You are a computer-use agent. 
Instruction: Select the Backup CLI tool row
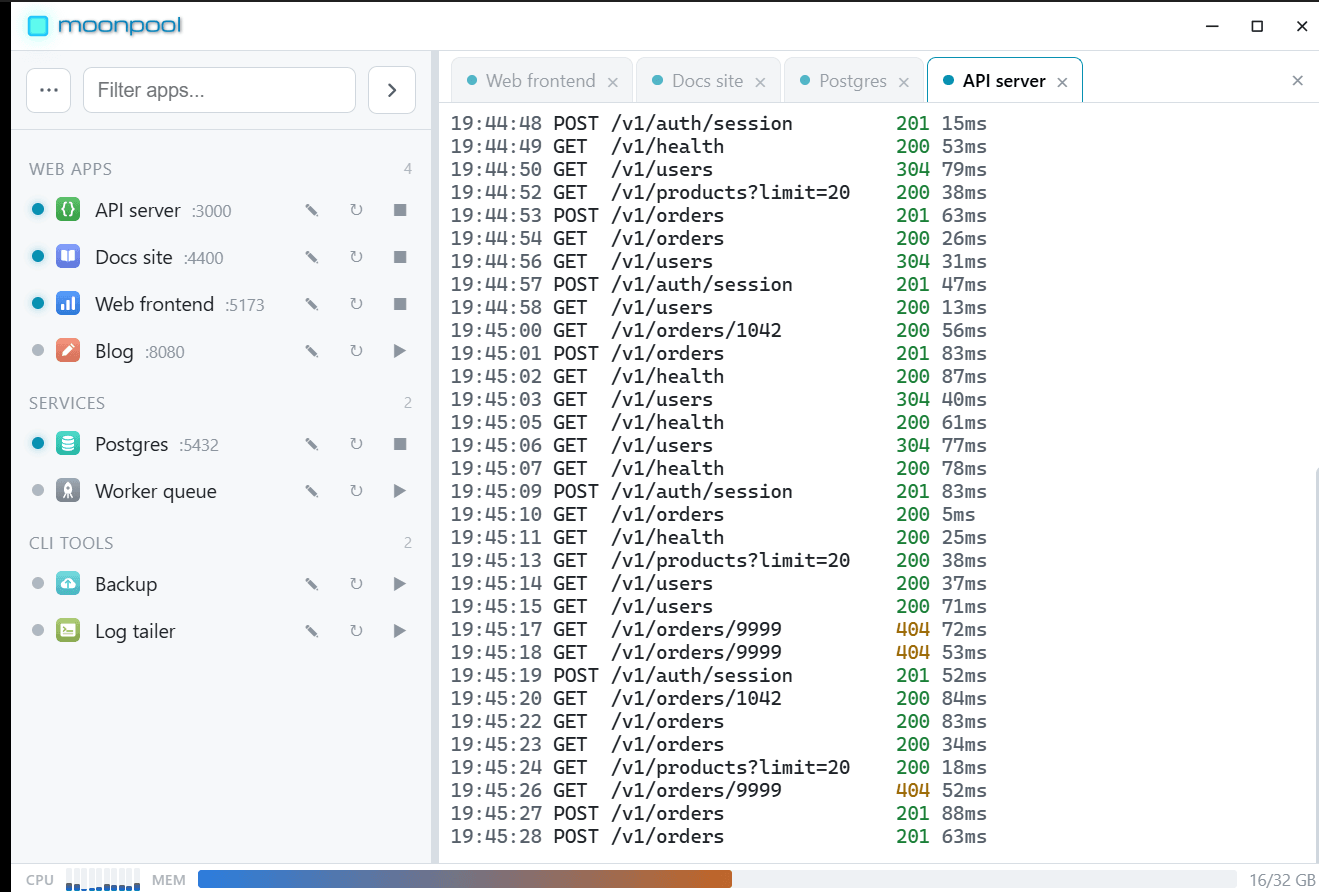tap(220, 584)
